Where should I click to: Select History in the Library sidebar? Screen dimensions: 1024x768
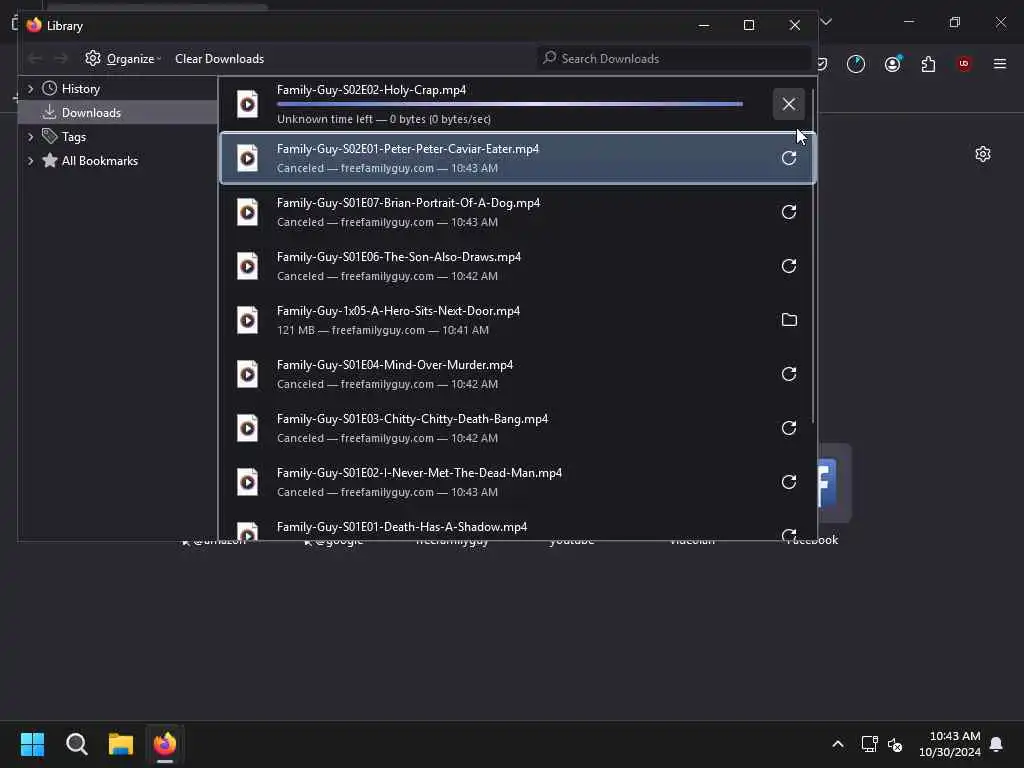point(80,89)
